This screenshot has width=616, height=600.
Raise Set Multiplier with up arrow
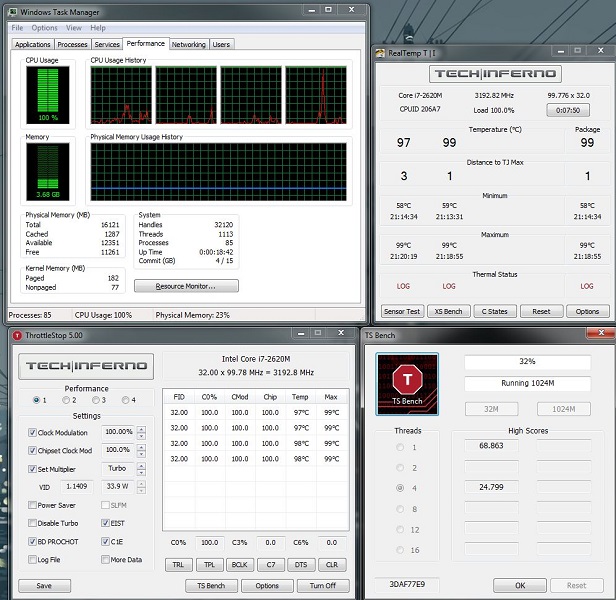[x=141, y=466]
